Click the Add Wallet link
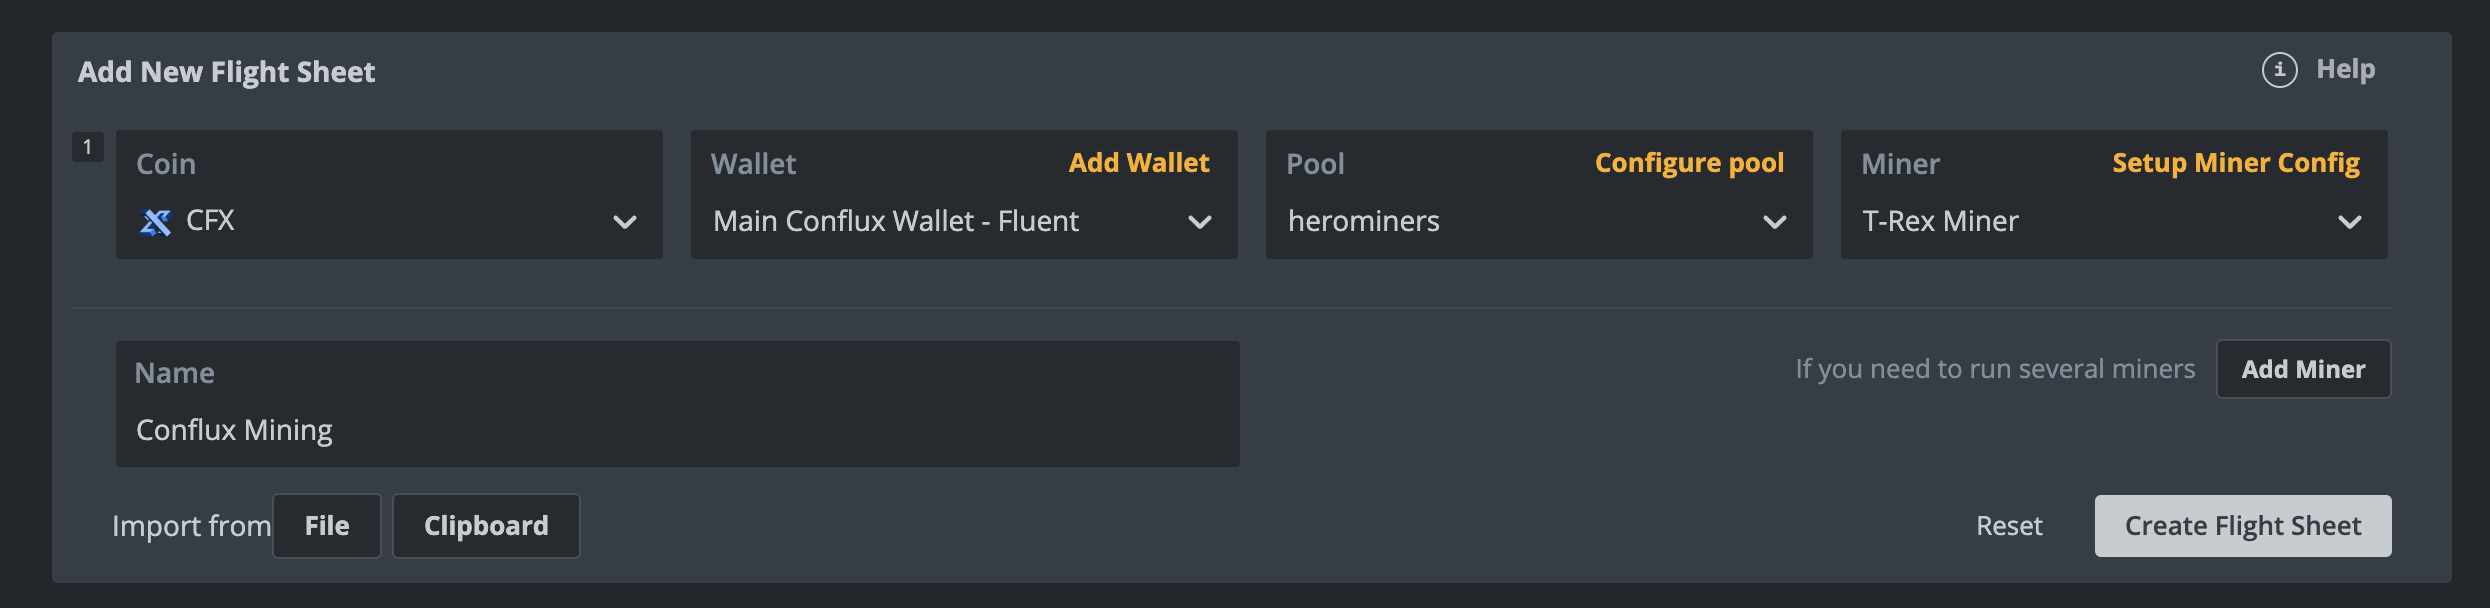This screenshot has height=608, width=2490. click(x=1139, y=162)
